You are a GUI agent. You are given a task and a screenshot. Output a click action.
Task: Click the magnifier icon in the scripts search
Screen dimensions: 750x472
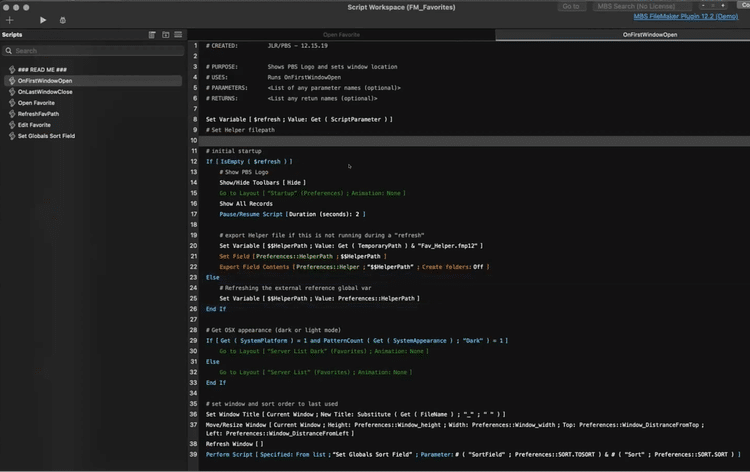click(9, 51)
